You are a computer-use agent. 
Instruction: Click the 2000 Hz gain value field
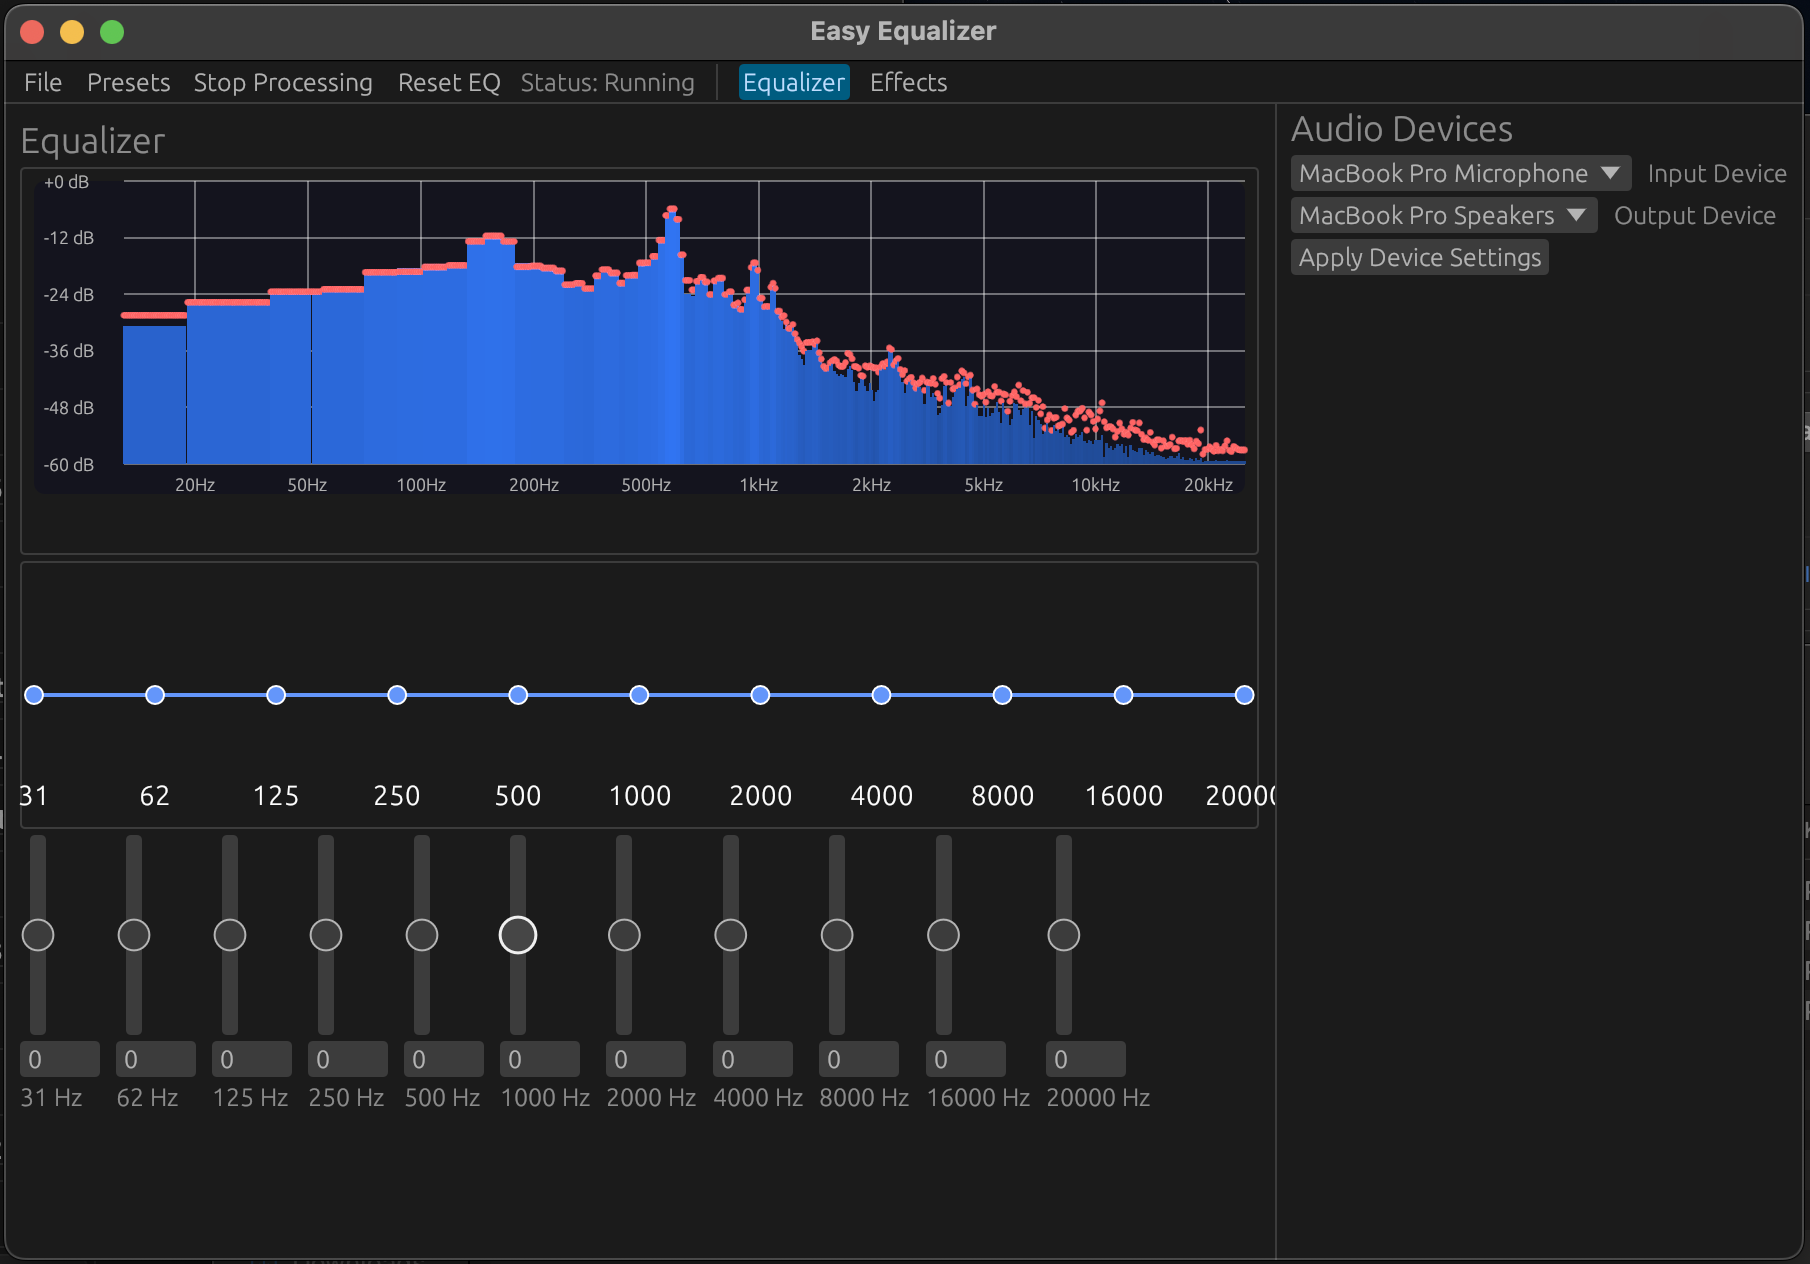click(x=646, y=1059)
